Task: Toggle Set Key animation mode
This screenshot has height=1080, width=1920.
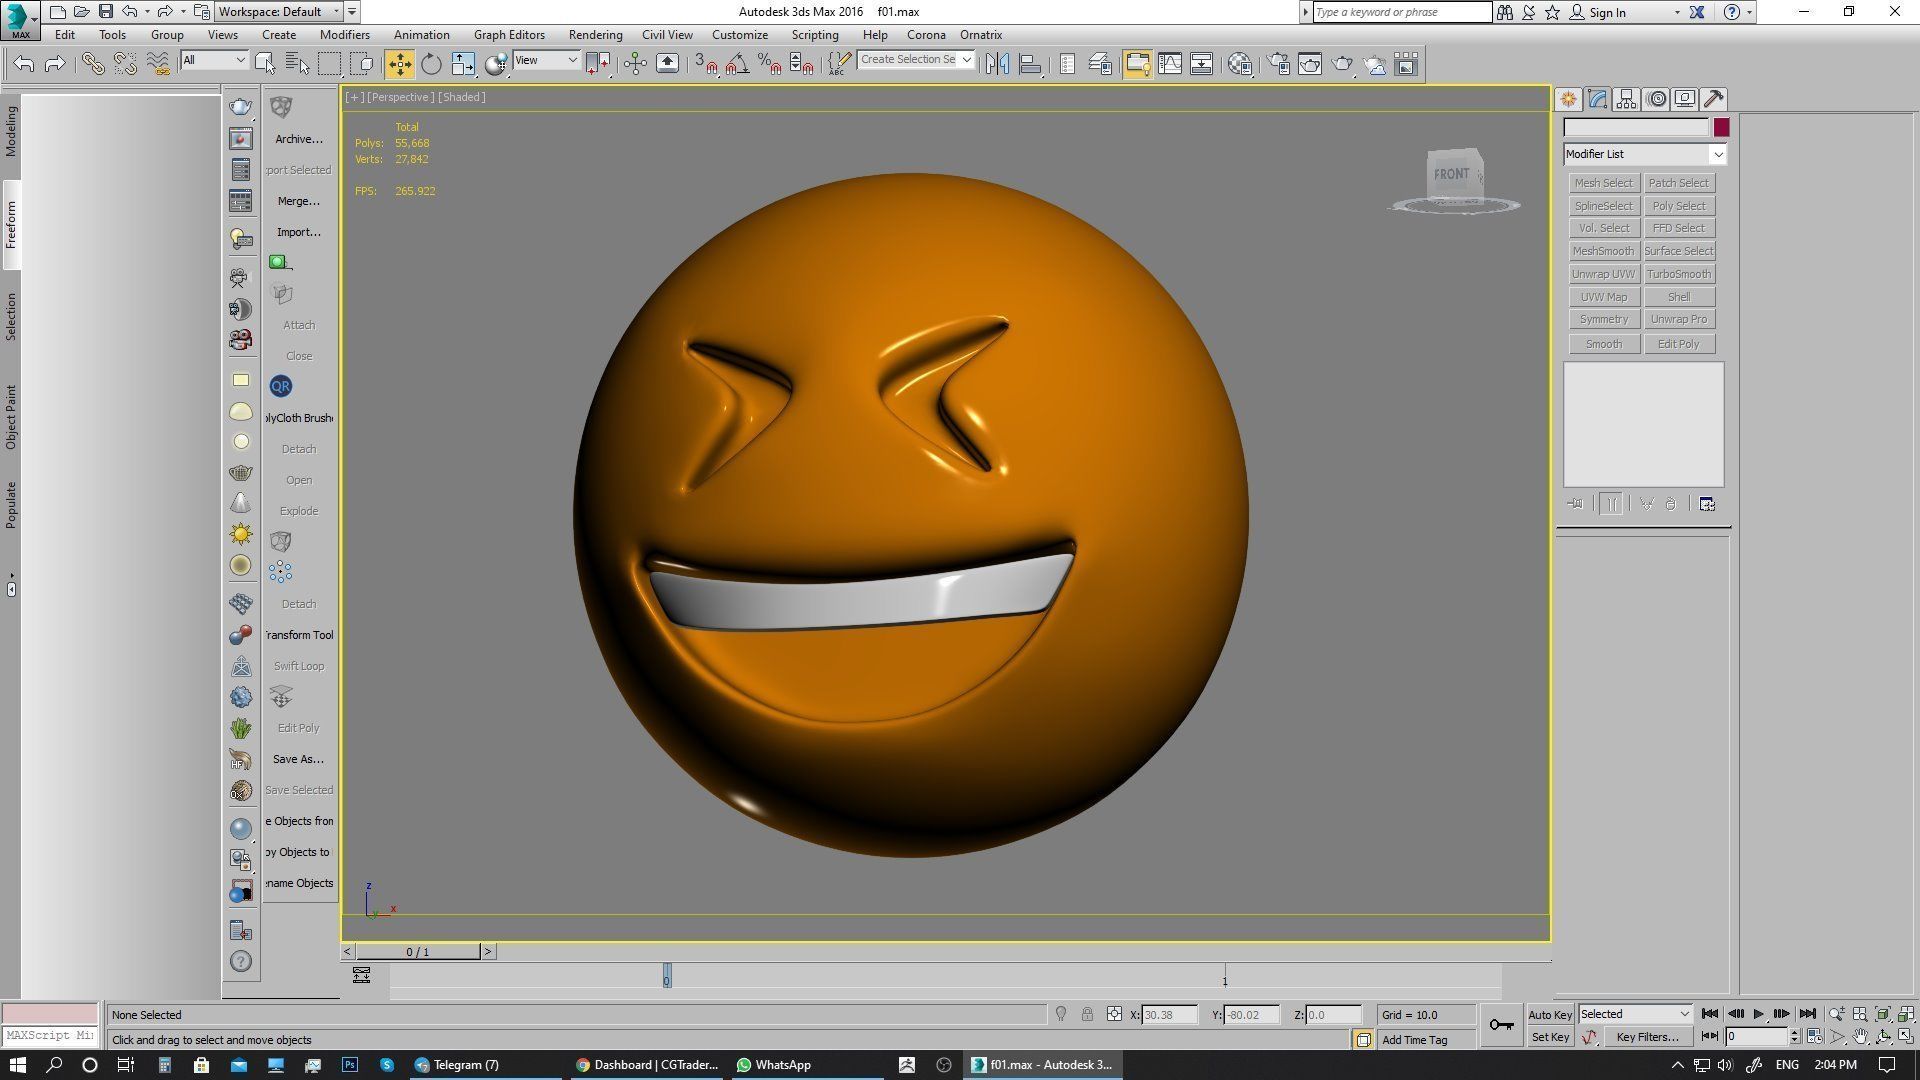Action: (x=1550, y=1037)
